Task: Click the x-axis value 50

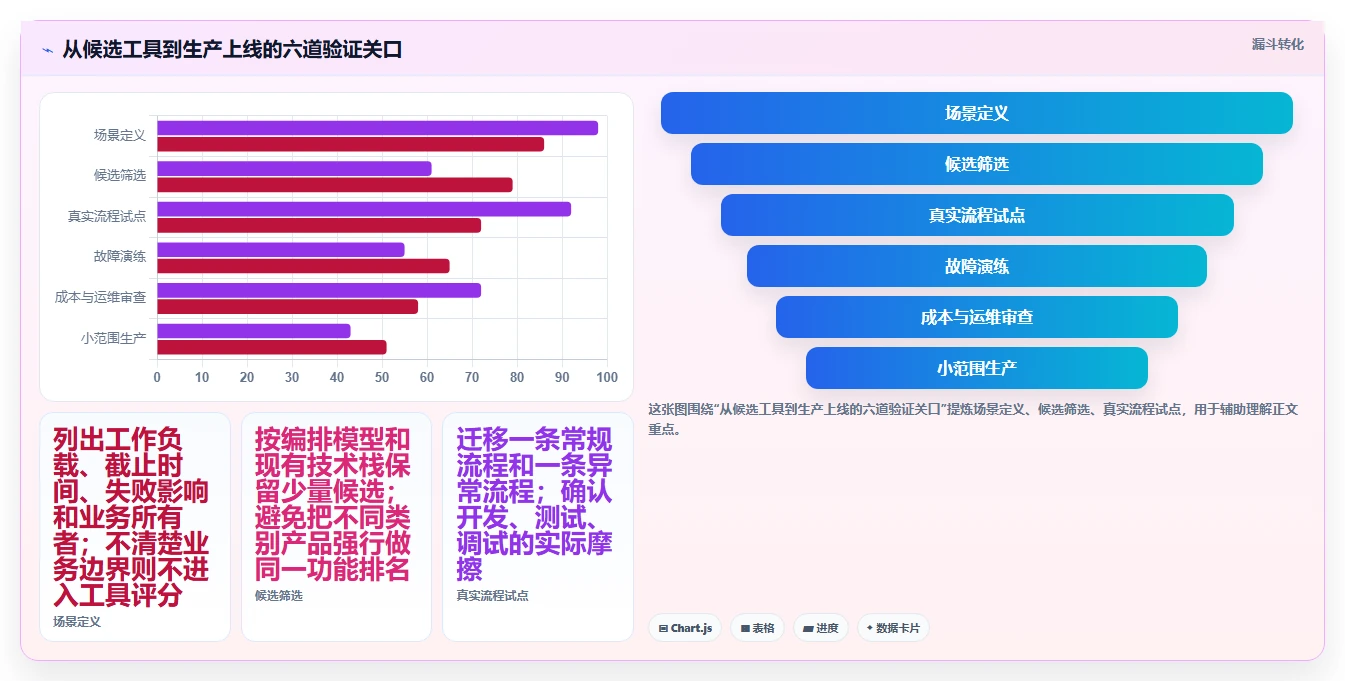Action: [x=382, y=377]
